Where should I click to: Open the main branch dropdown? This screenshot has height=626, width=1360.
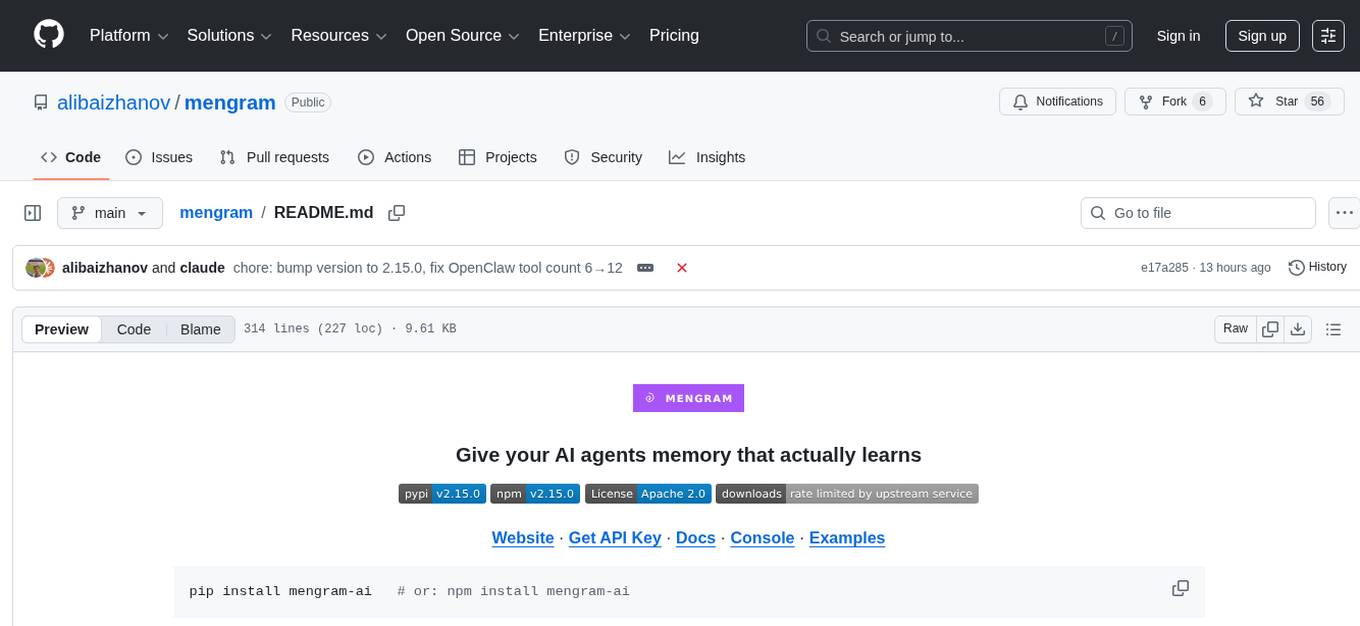[x=109, y=212]
